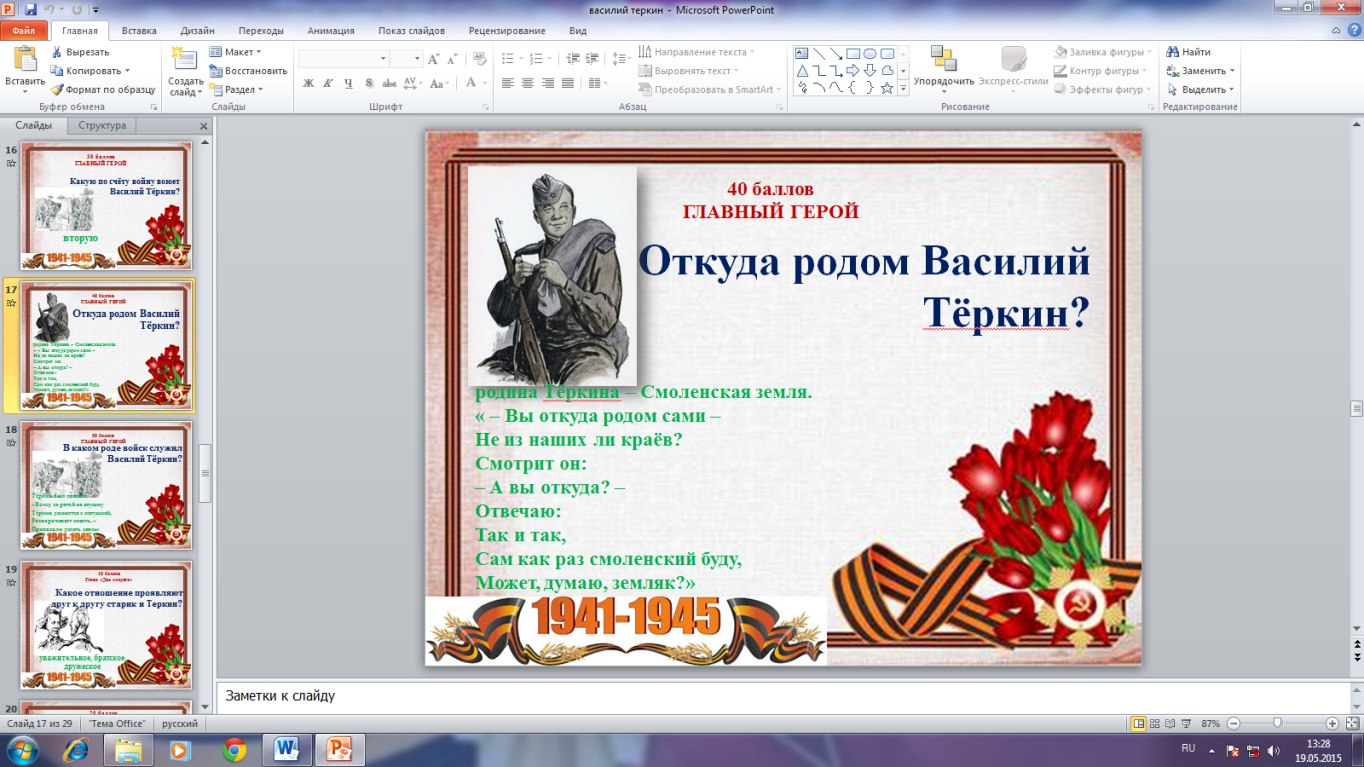Close the slides pane with the X
Screen dimensions: 1364x767
(x=204, y=126)
